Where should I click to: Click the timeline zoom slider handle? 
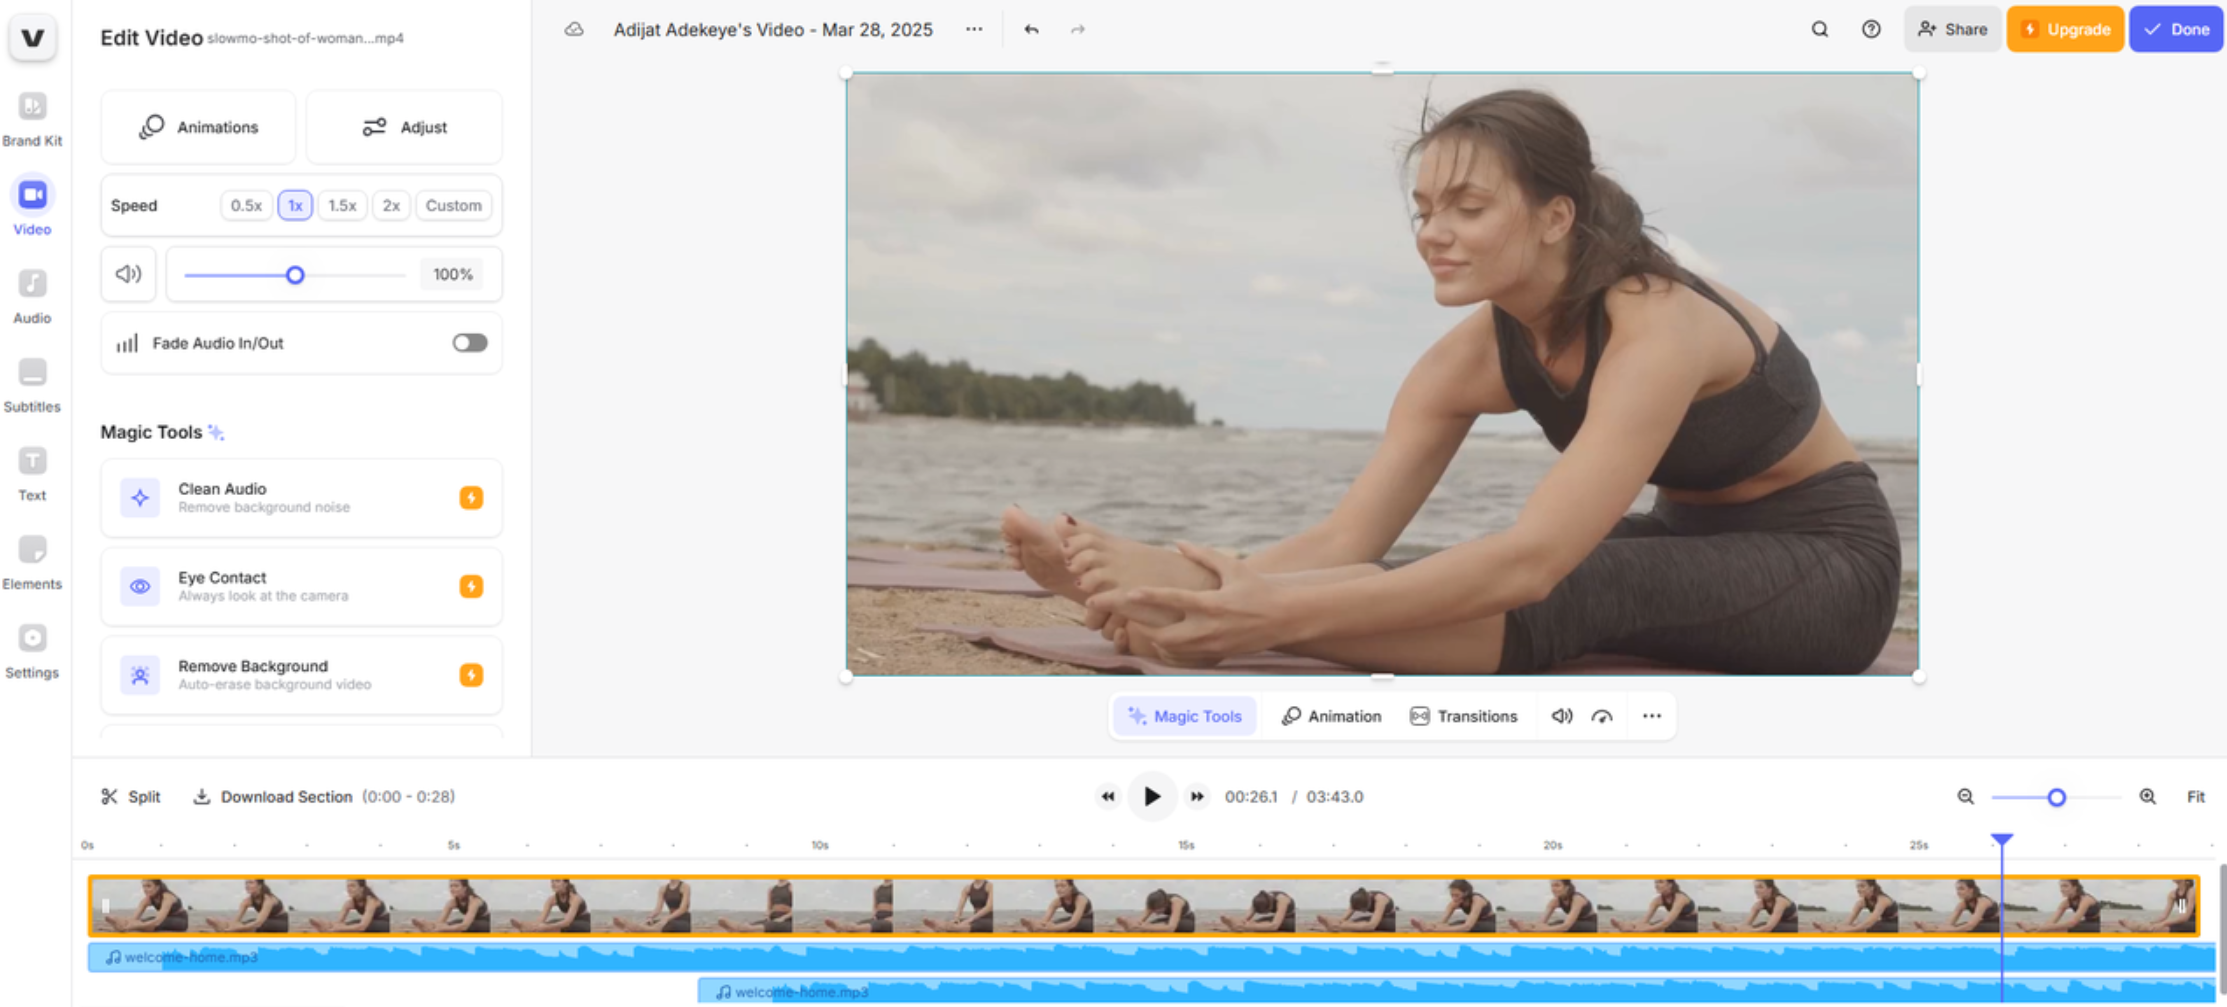pos(2057,797)
